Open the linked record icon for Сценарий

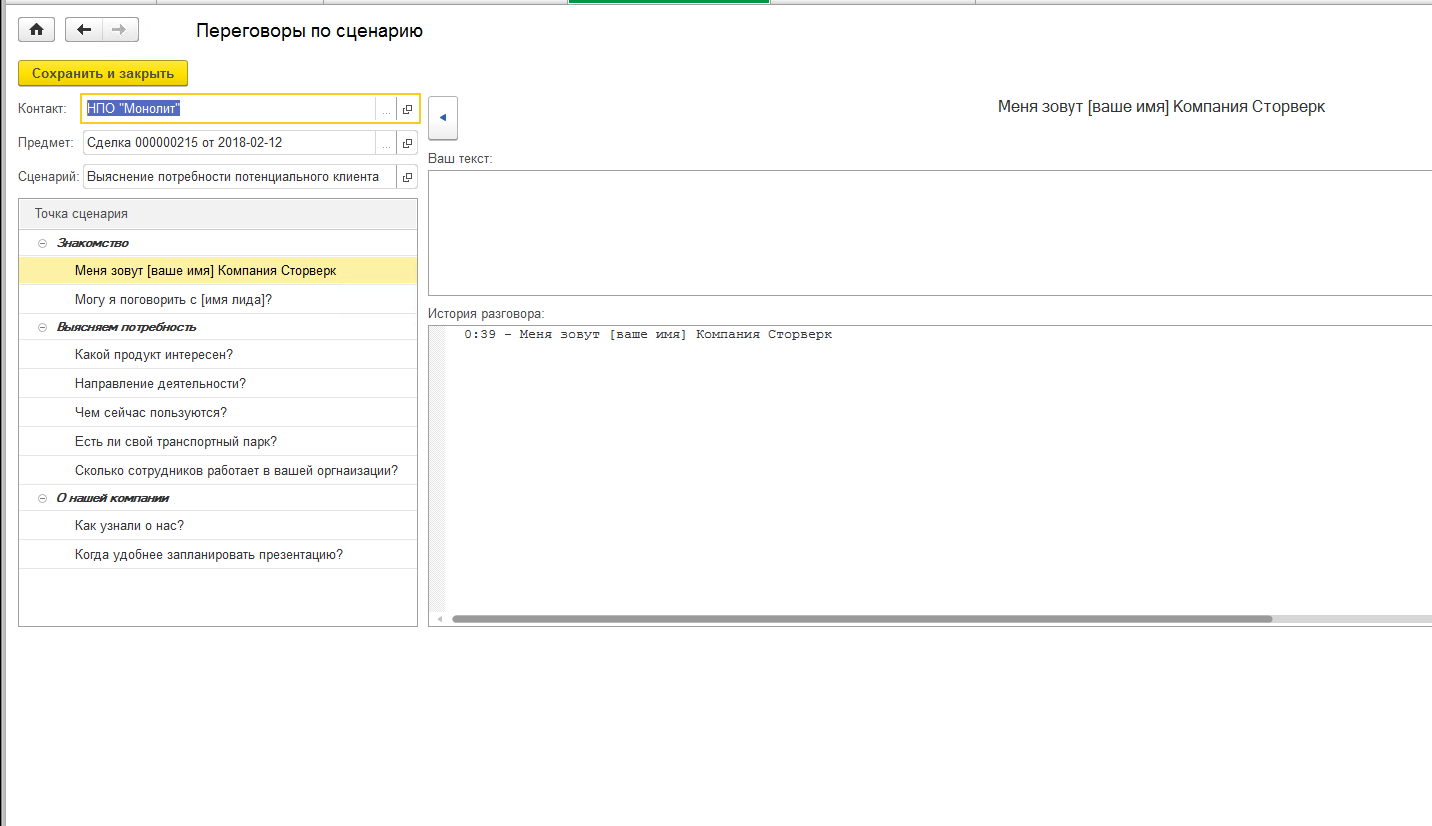(407, 177)
